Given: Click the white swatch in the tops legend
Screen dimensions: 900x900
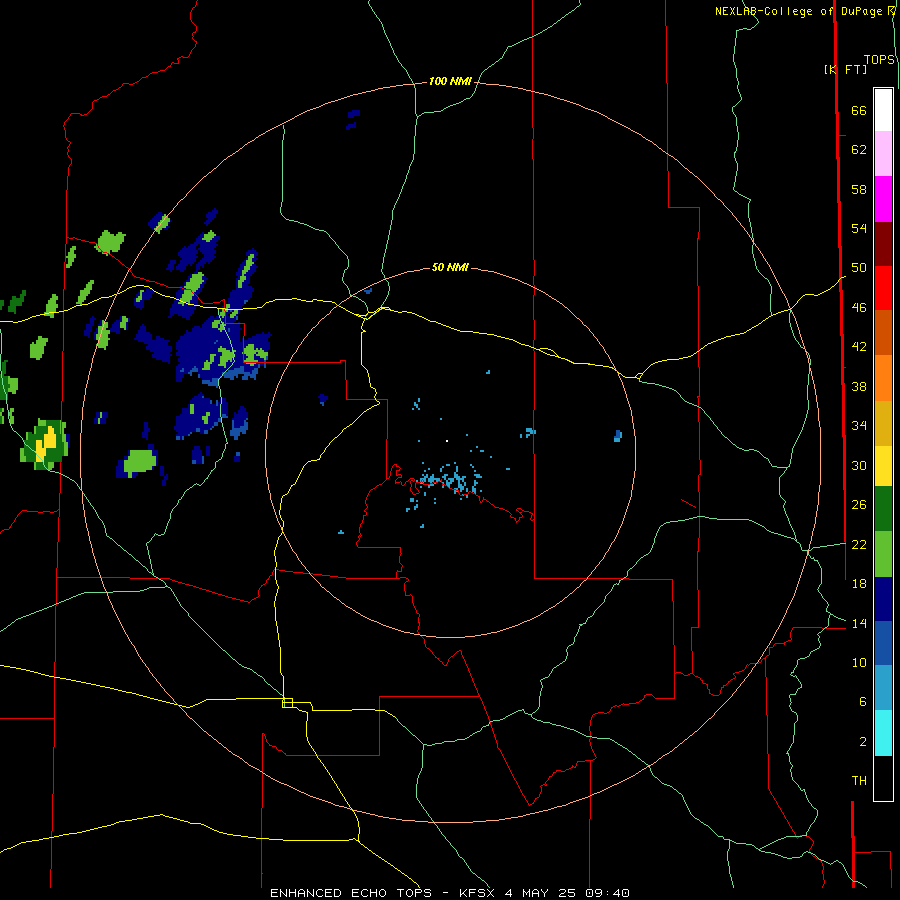Looking at the screenshot, I should coord(883,110).
